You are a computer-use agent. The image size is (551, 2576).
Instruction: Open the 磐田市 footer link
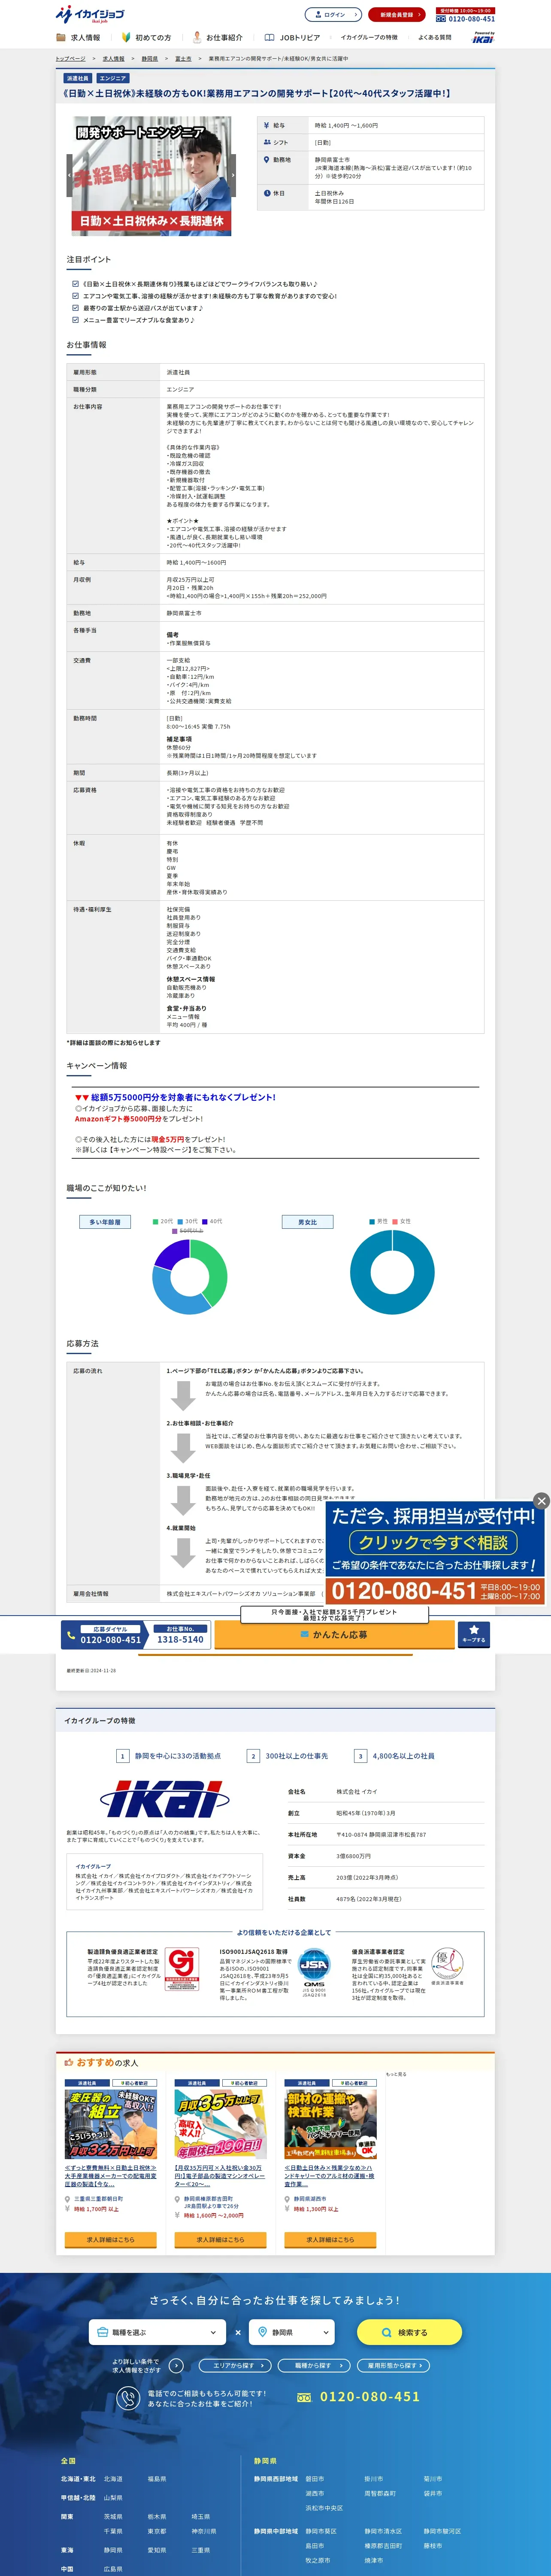pos(315,2479)
